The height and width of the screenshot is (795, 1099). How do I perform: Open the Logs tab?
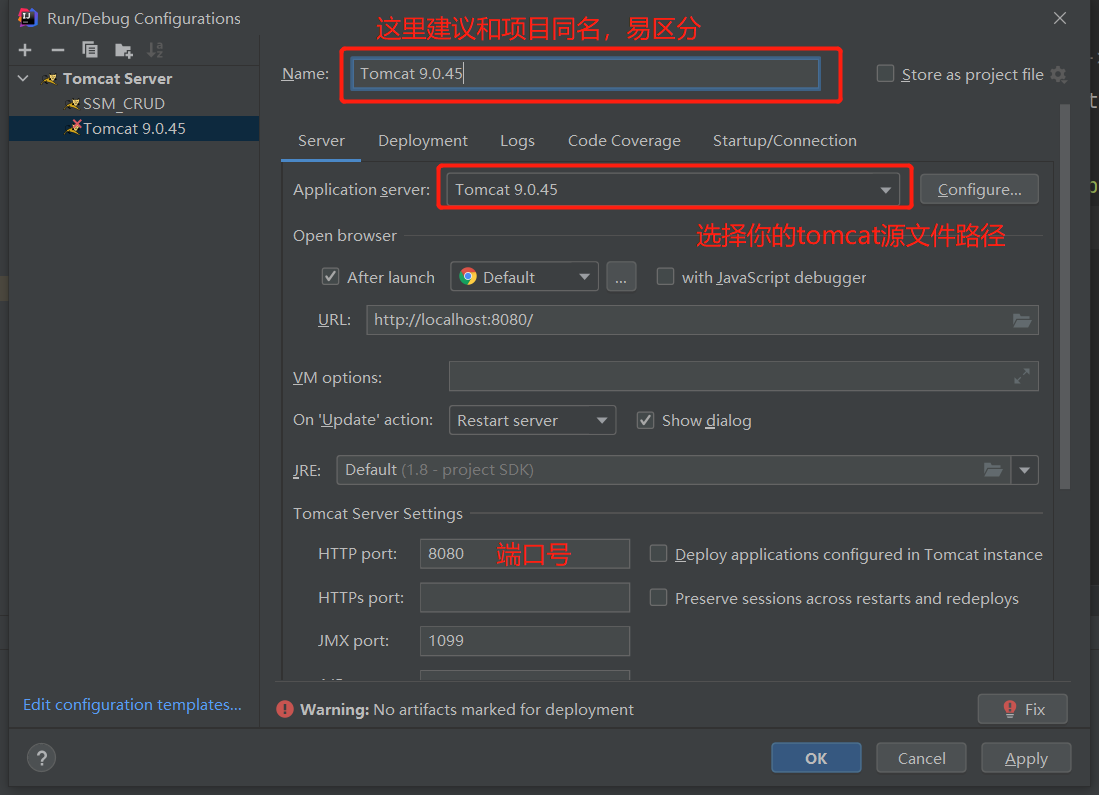pyautogui.click(x=517, y=141)
